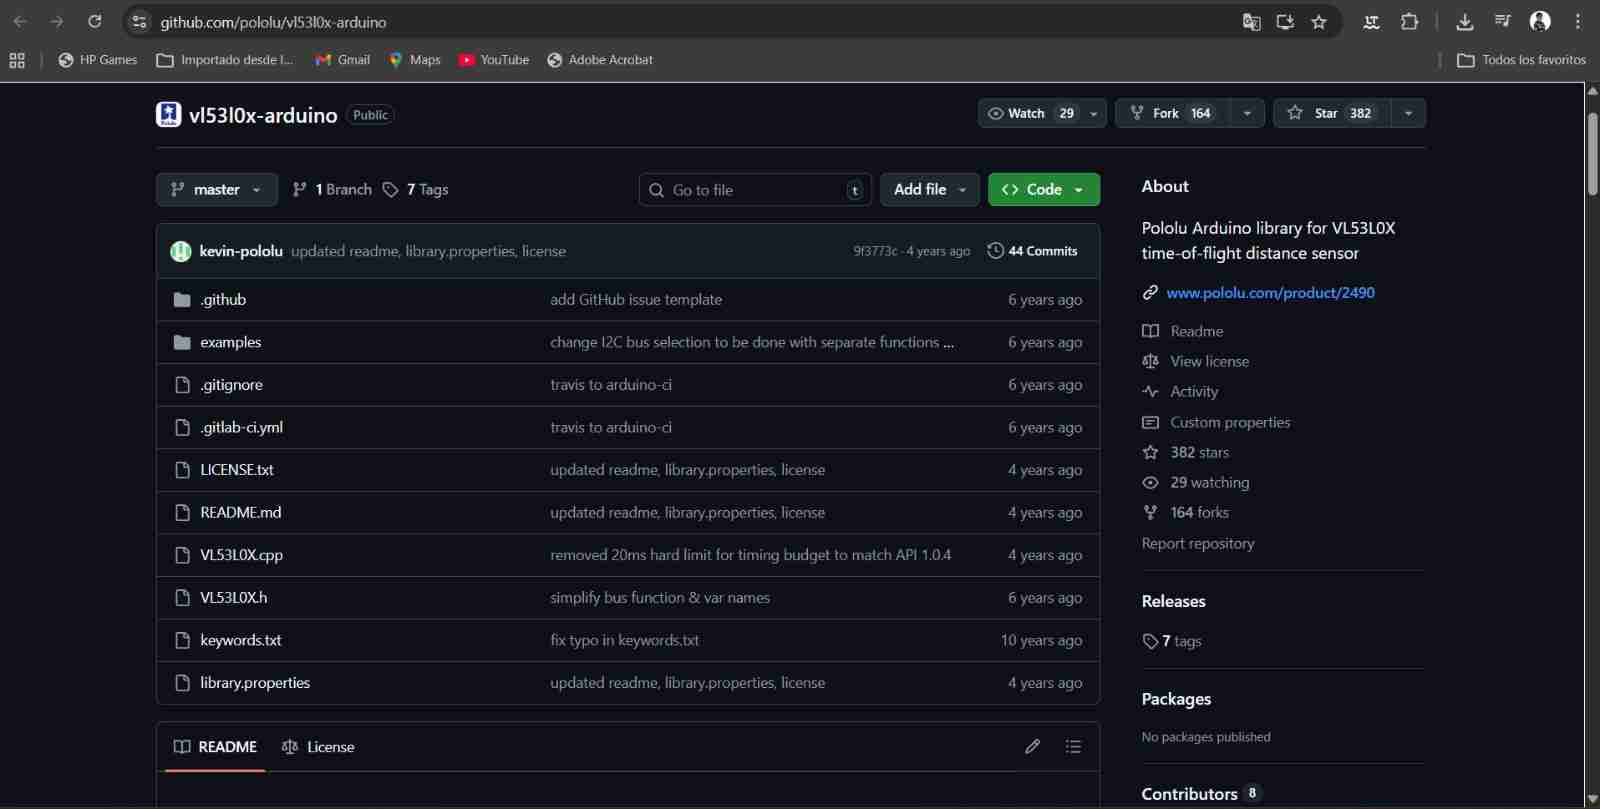Open commit hash 9f3773c
The image size is (1600, 809).
[x=875, y=251]
